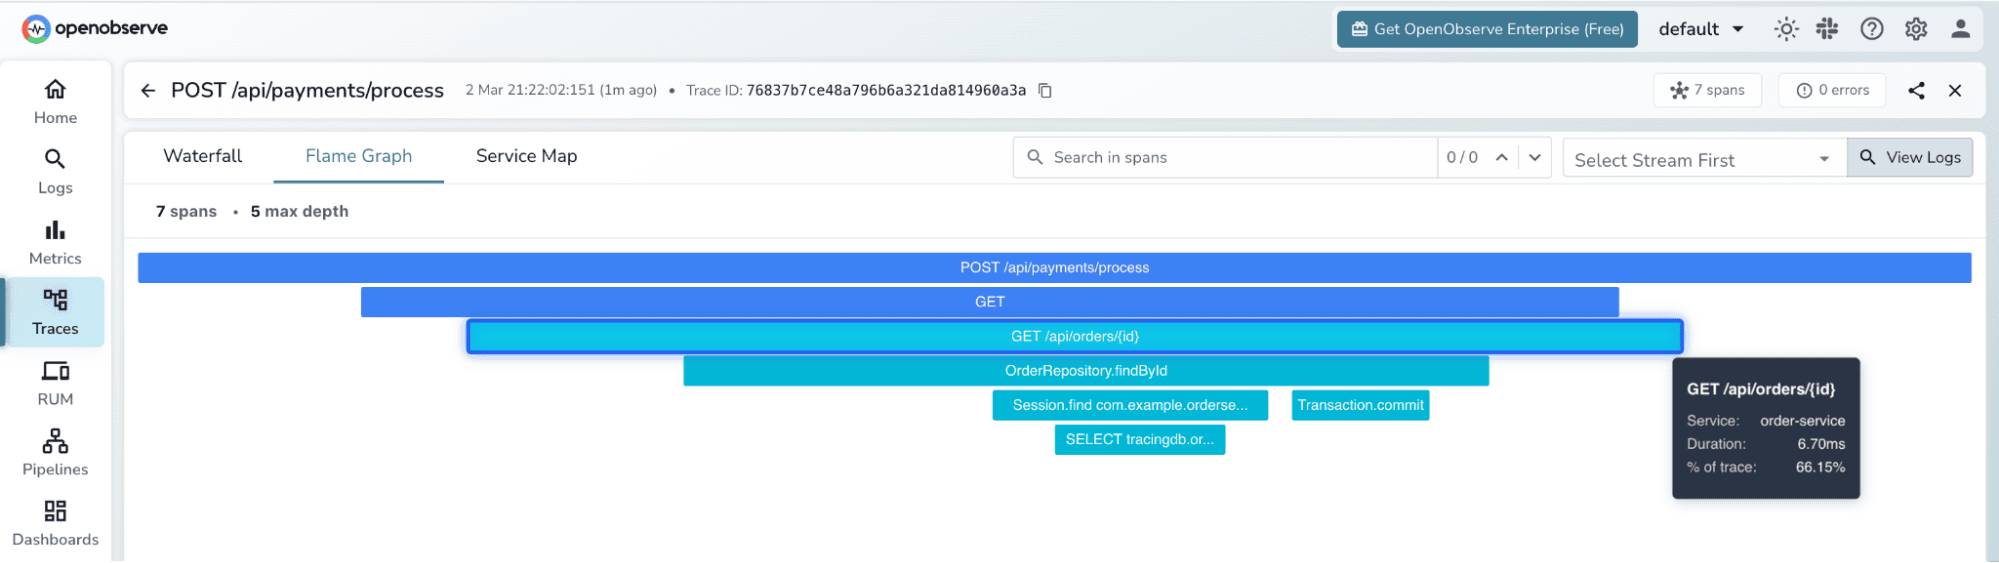Toggle light/dark theme sun icon

(1785, 29)
